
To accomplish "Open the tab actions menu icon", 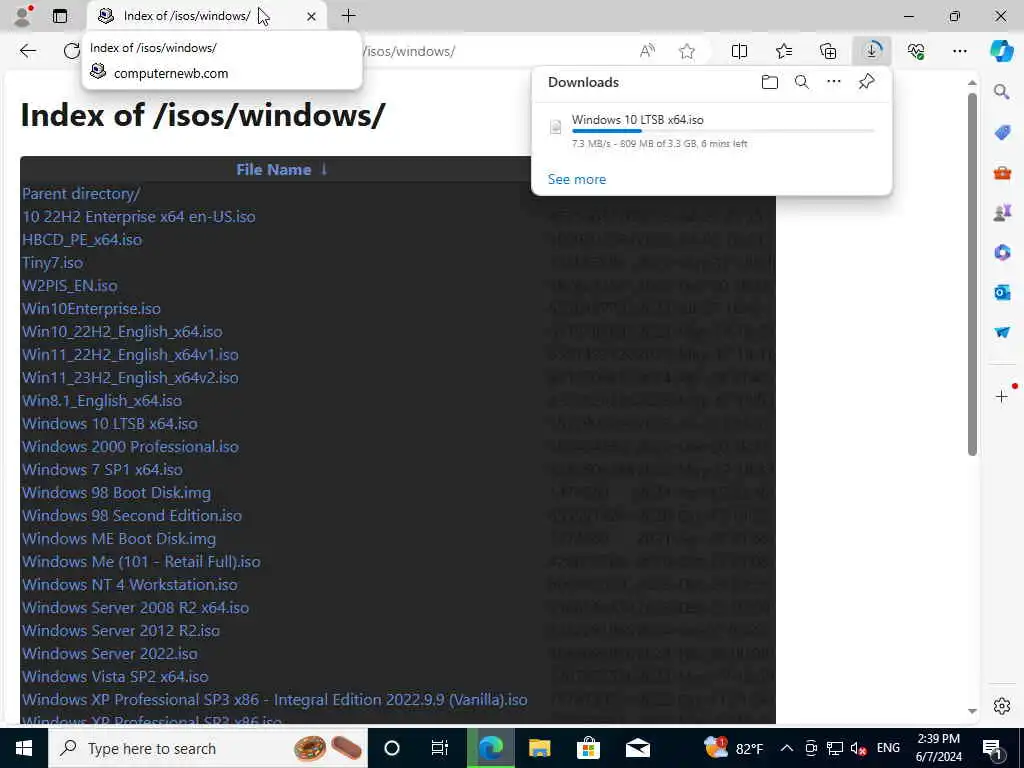I will pos(59,16).
